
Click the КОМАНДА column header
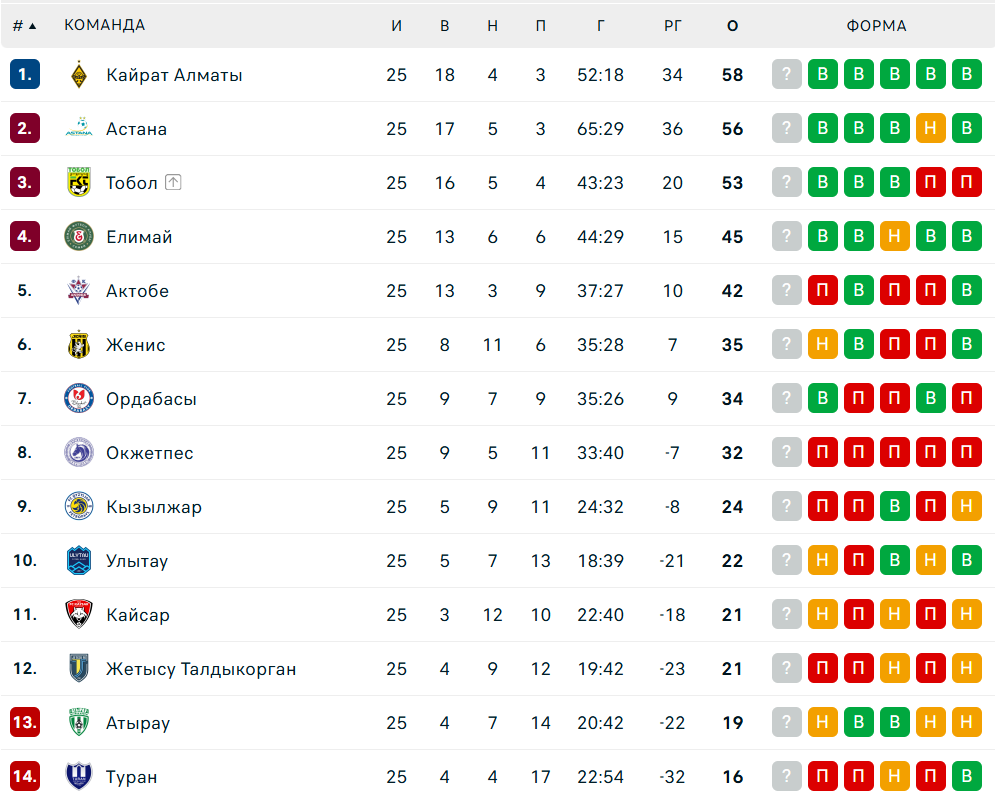(x=104, y=26)
